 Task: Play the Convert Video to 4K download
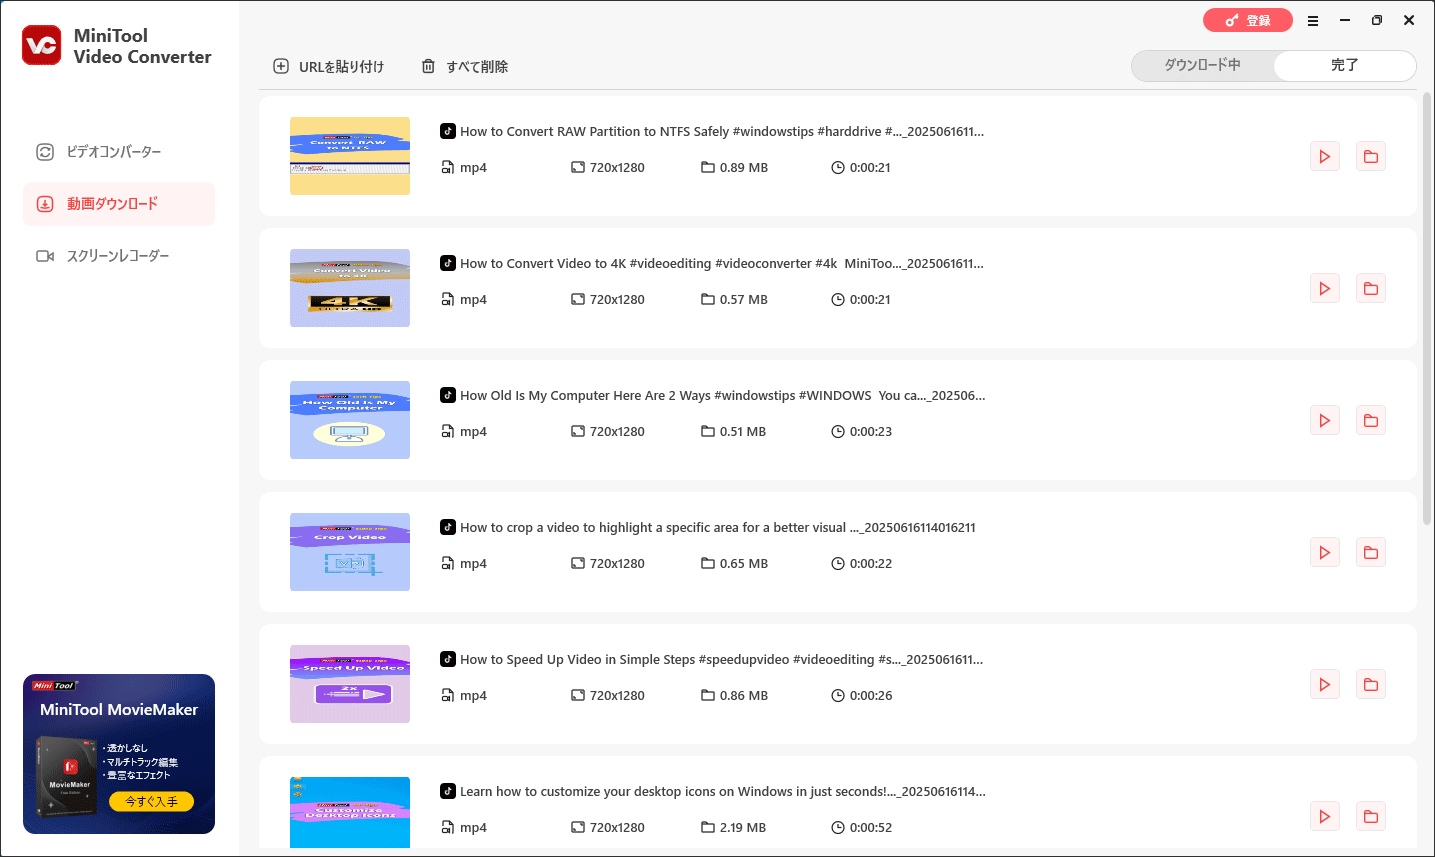pyautogui.click(x=1325, y=289)
